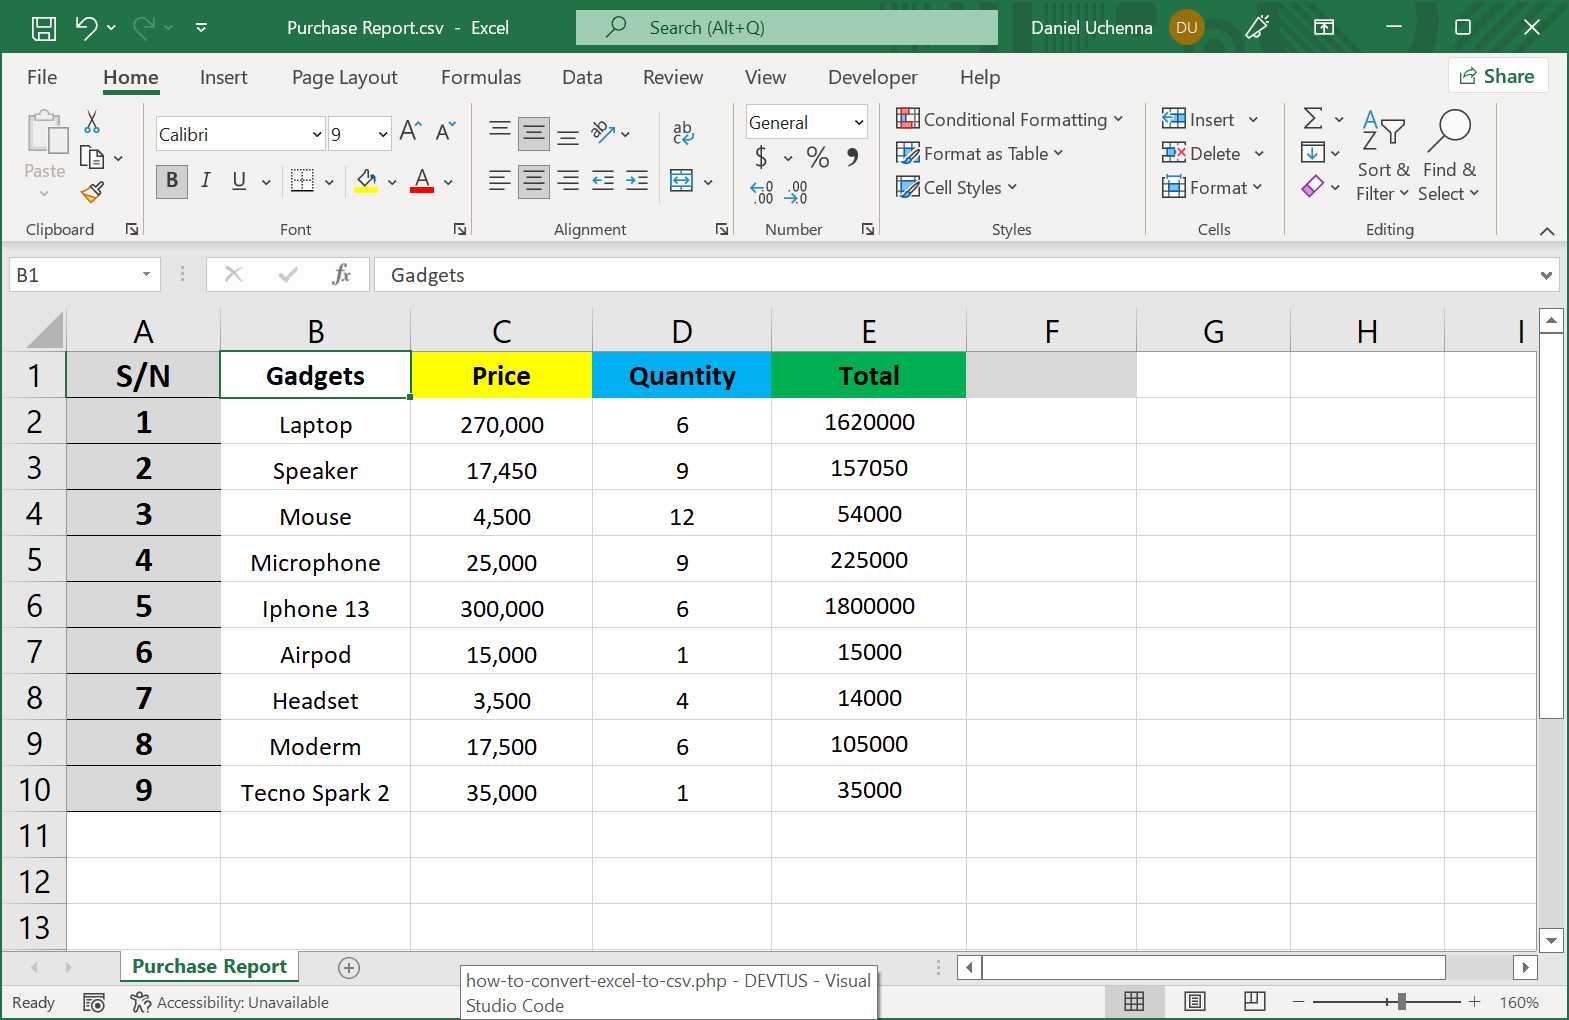Toggle Underline formatting button

point(239,181)
